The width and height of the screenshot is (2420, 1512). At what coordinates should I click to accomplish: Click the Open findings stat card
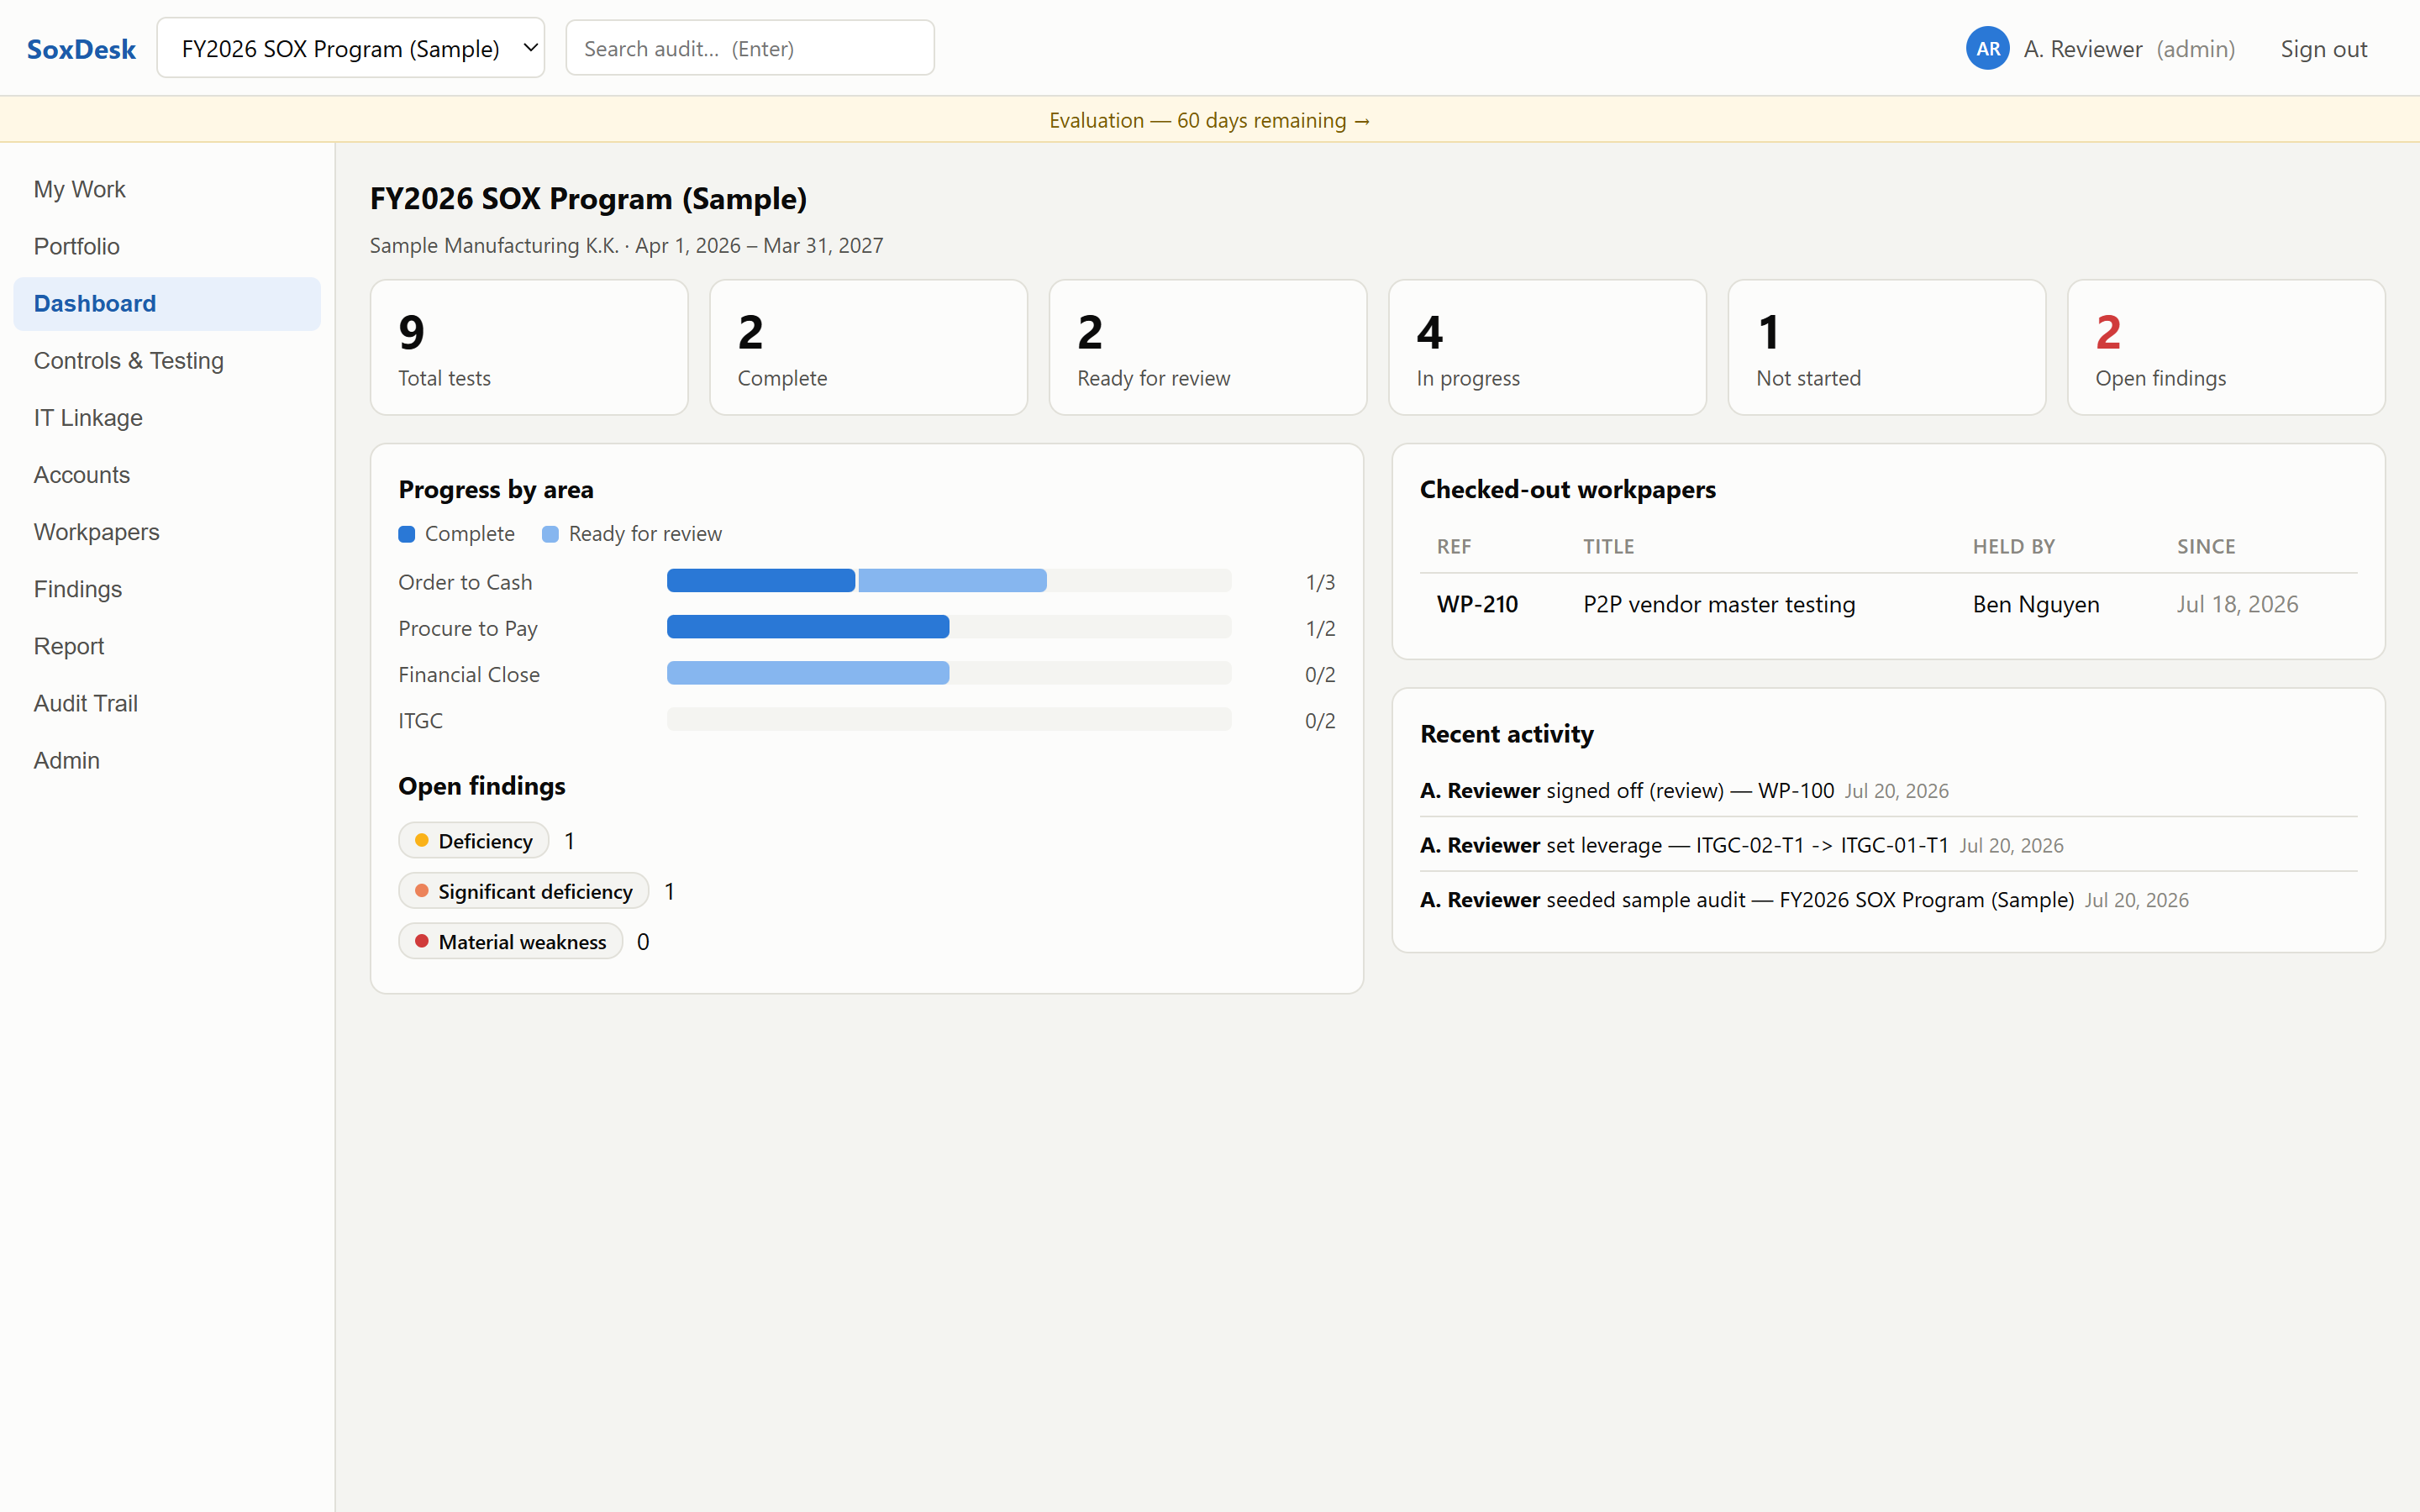pos(2226,347)
